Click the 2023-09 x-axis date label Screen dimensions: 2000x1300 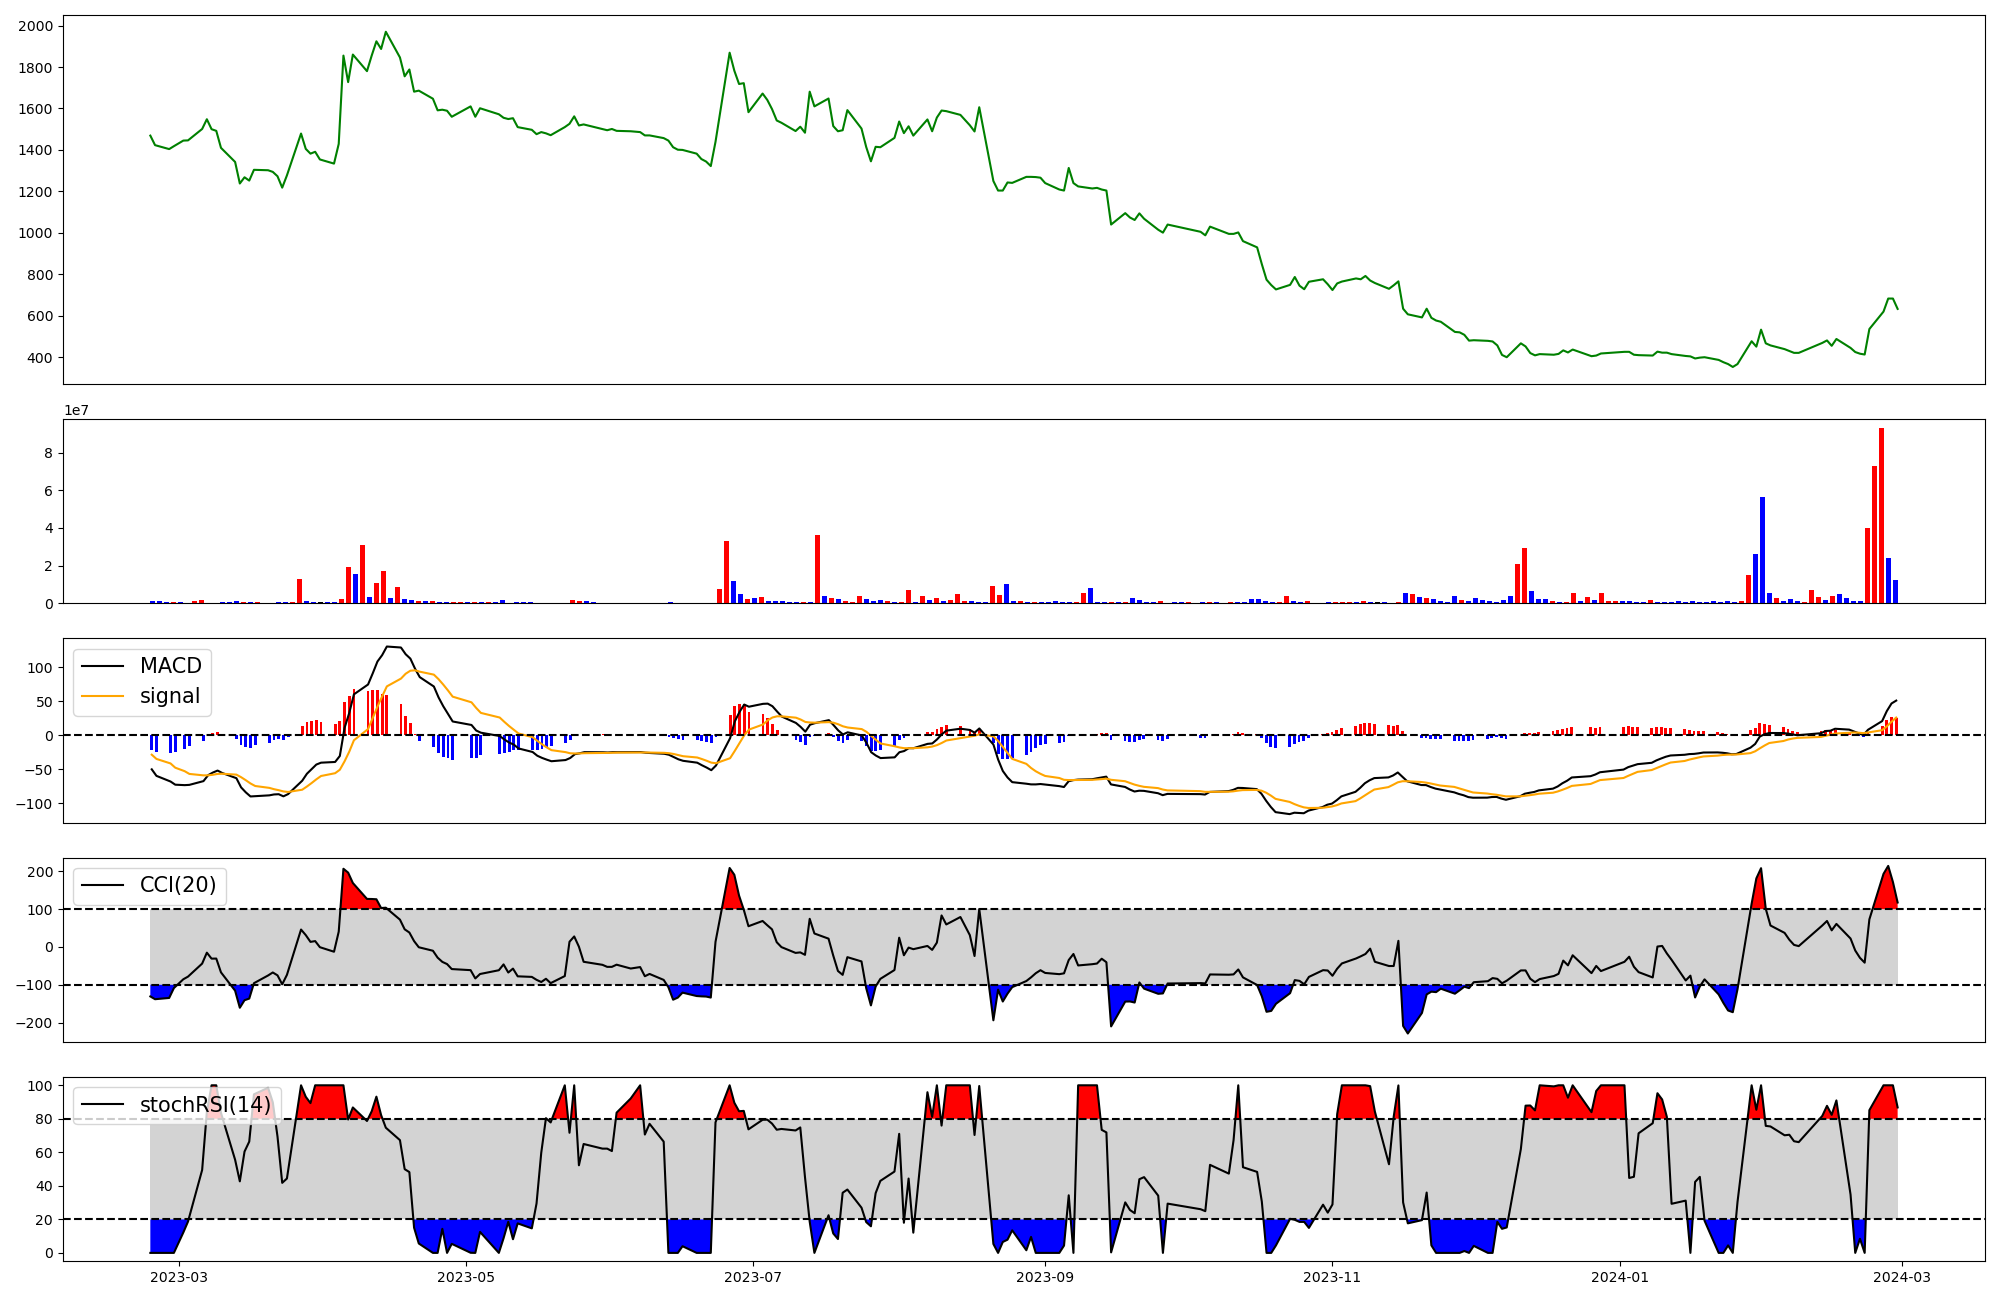tap(1045, 1277)
